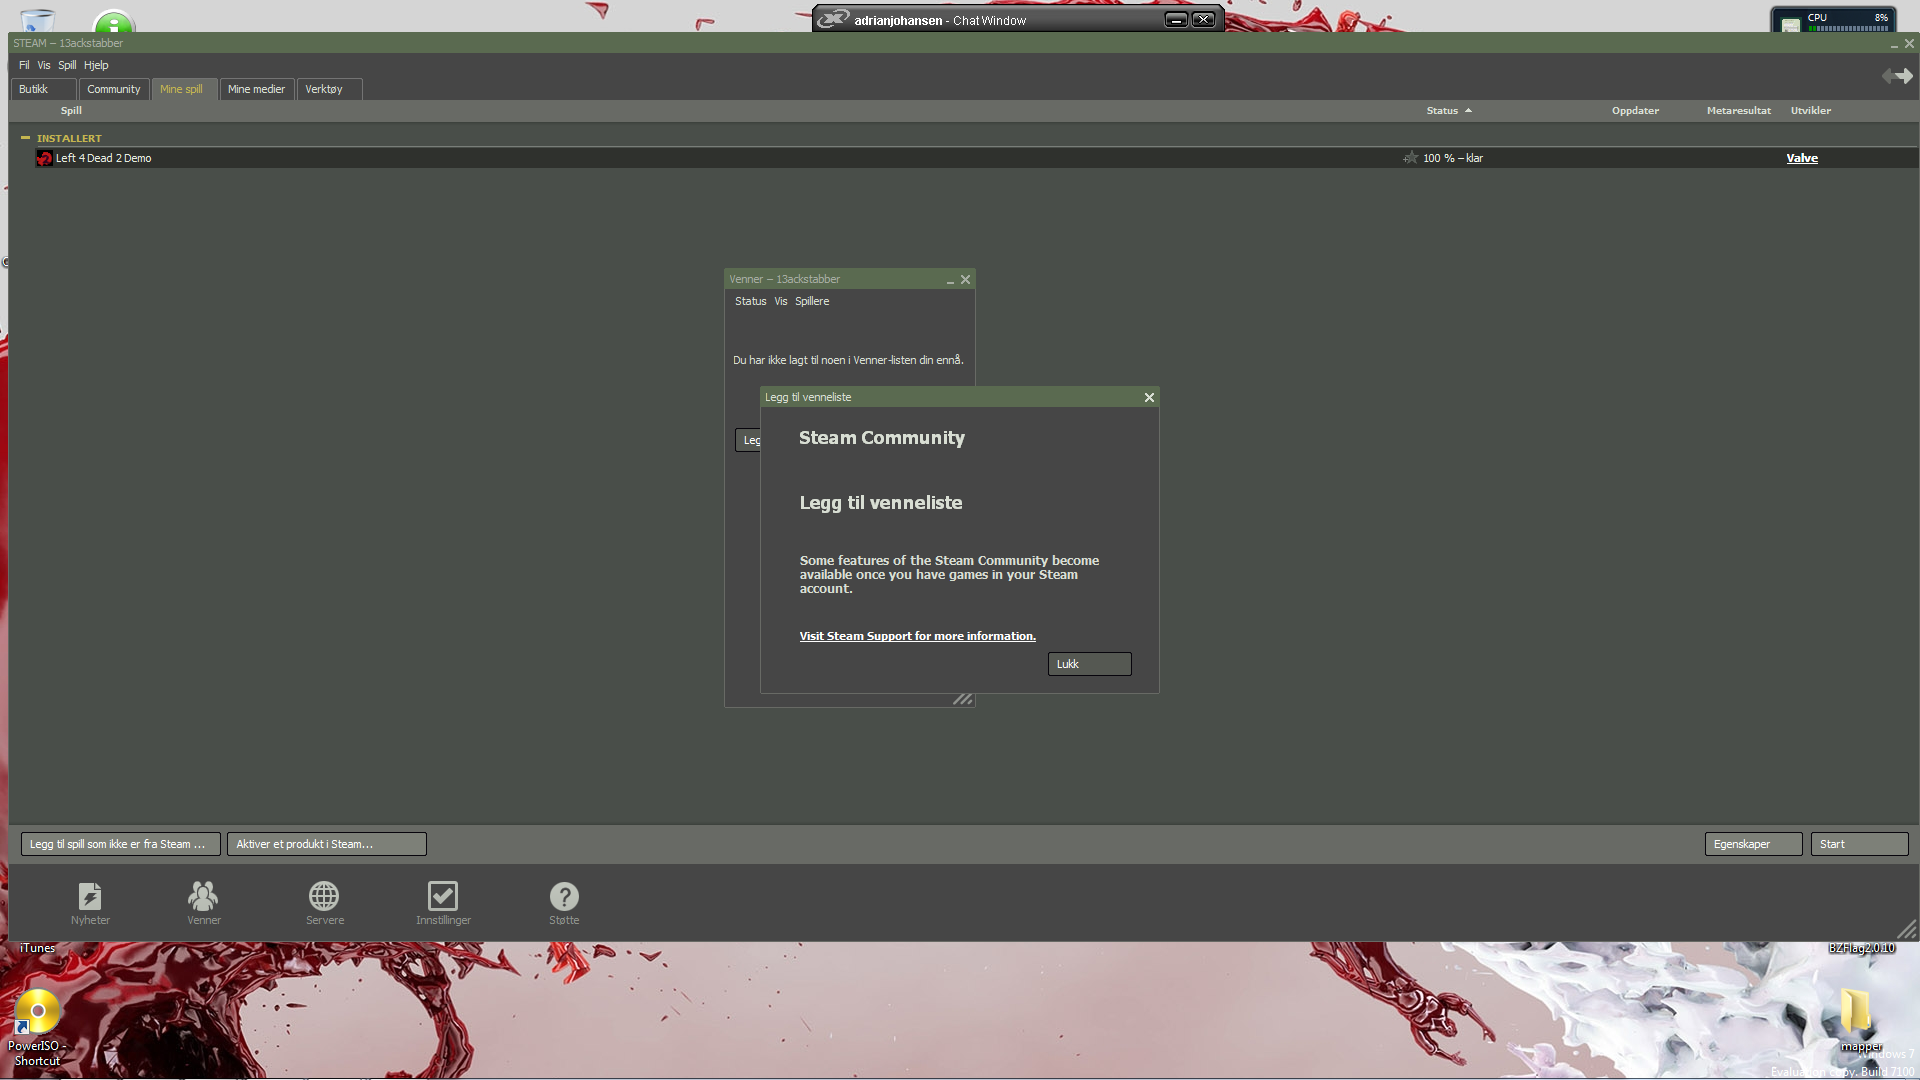Open the Spillere menu in the Venner window
The height and width of the screenshot is (1080, 1920).
click(812, 301)
